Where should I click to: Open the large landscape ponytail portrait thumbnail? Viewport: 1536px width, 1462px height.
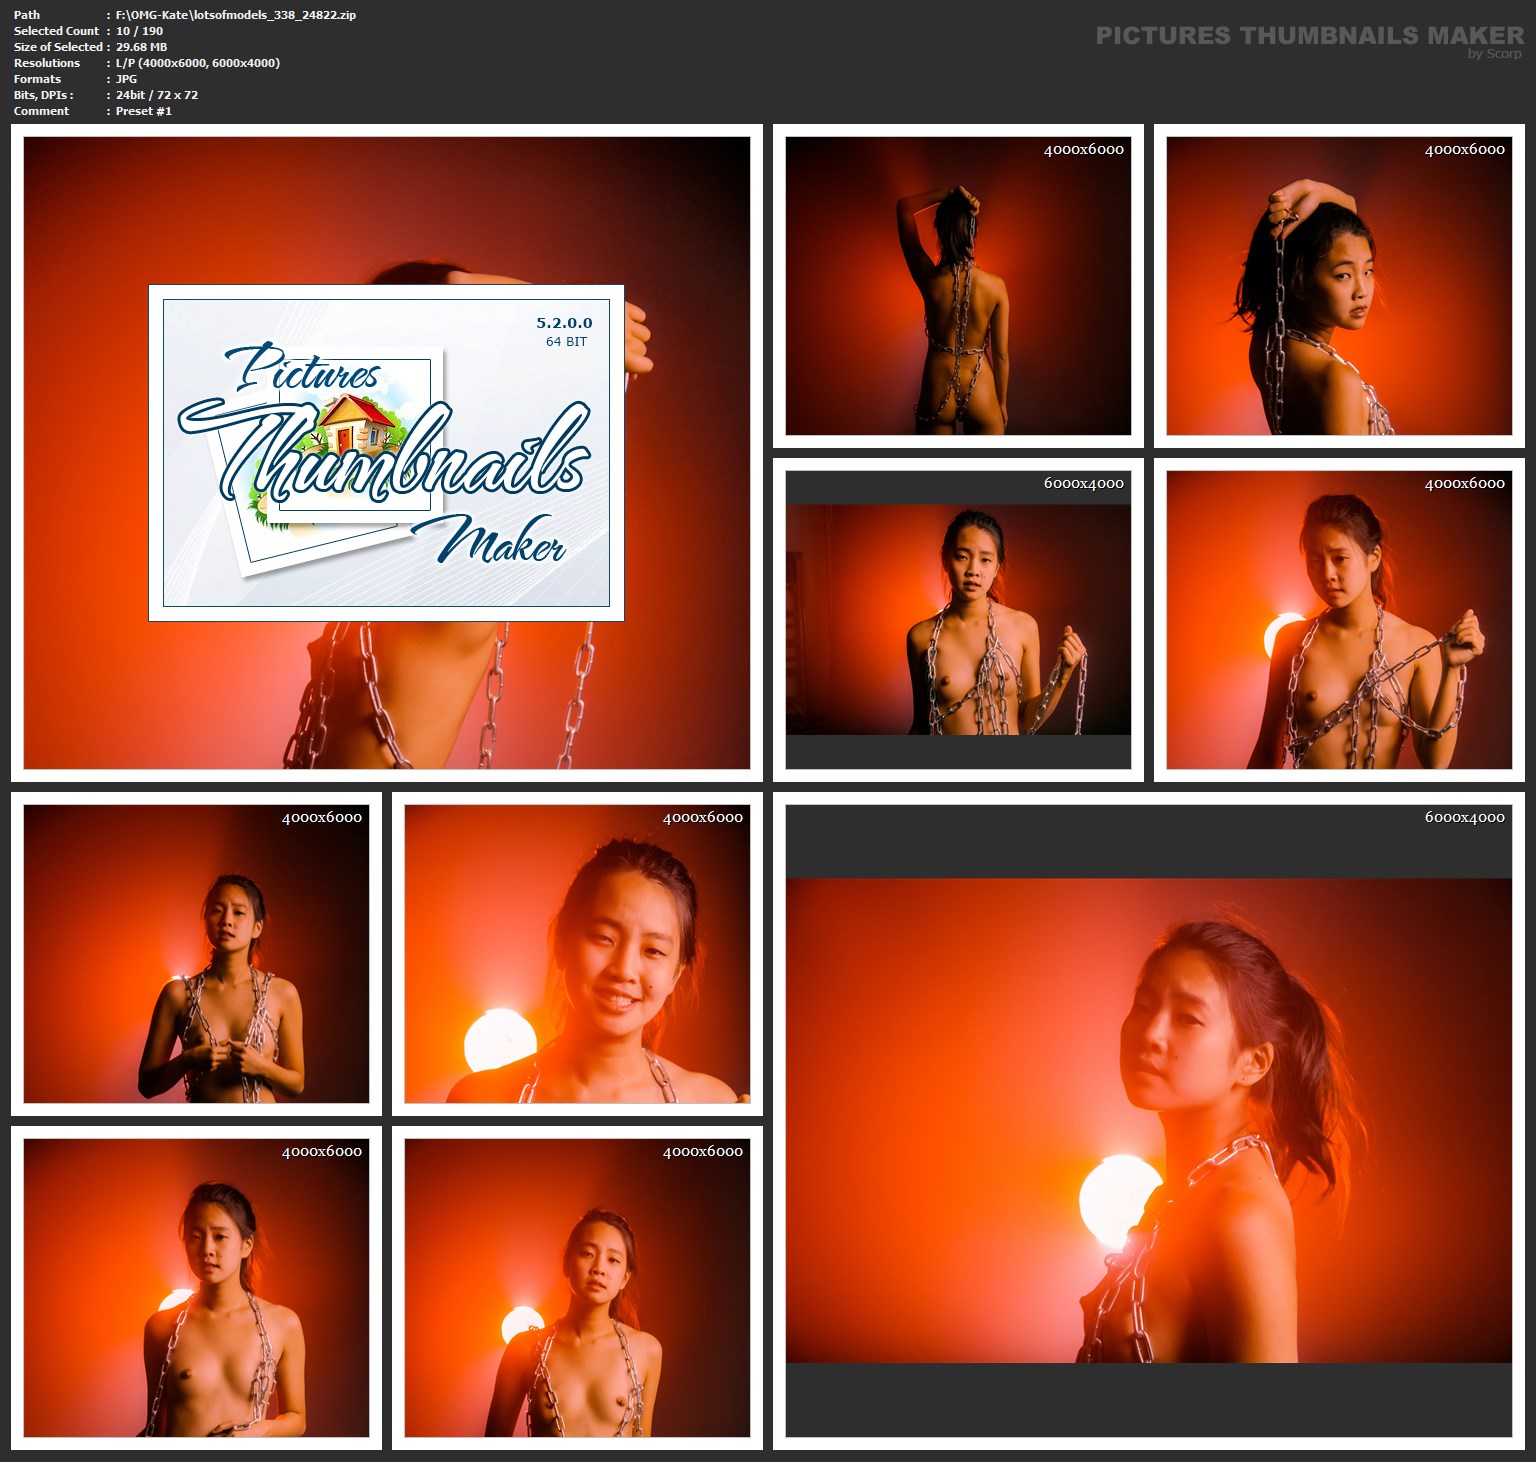[x=1149, y=1121]
